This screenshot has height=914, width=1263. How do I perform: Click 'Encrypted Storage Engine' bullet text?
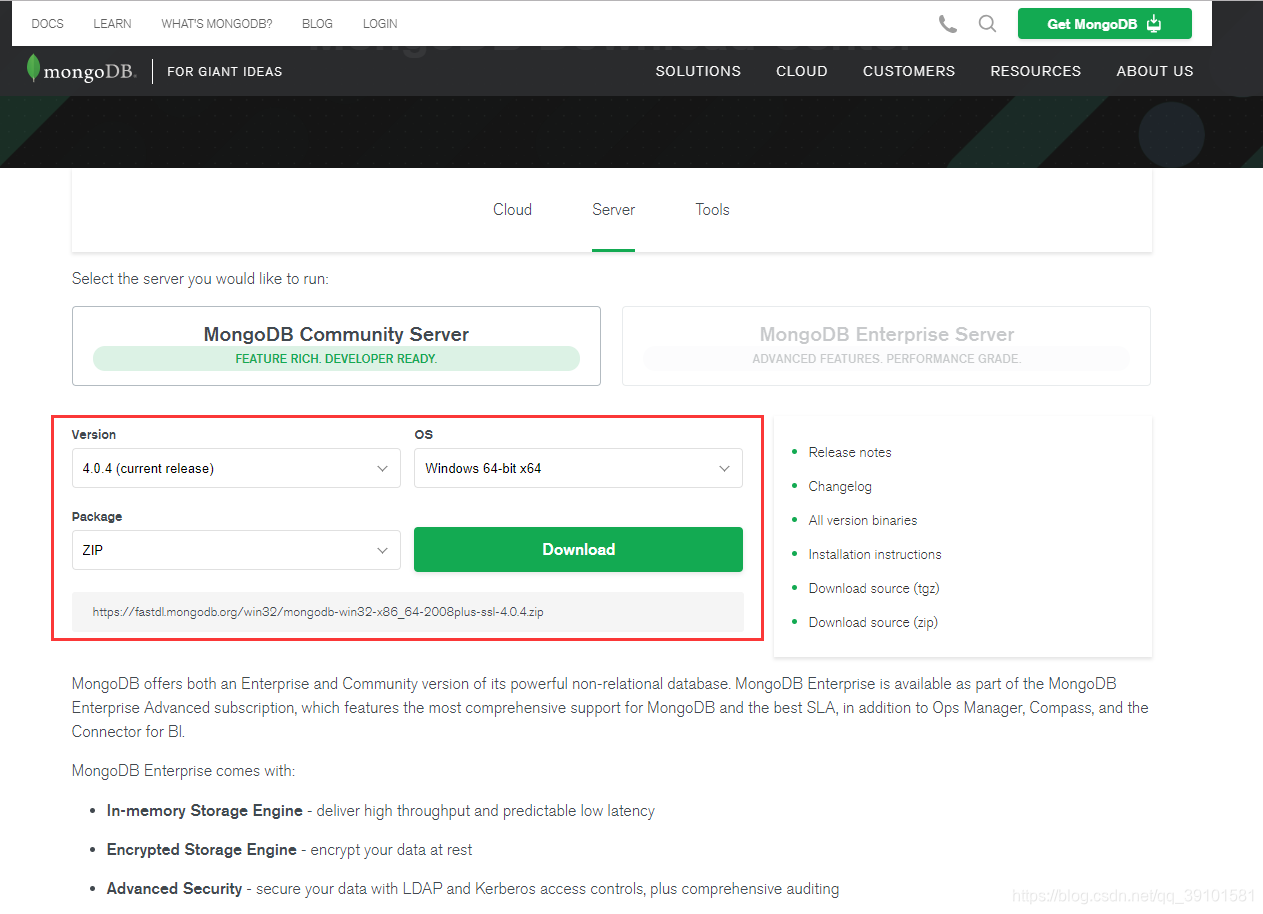[x=202, y=850]
